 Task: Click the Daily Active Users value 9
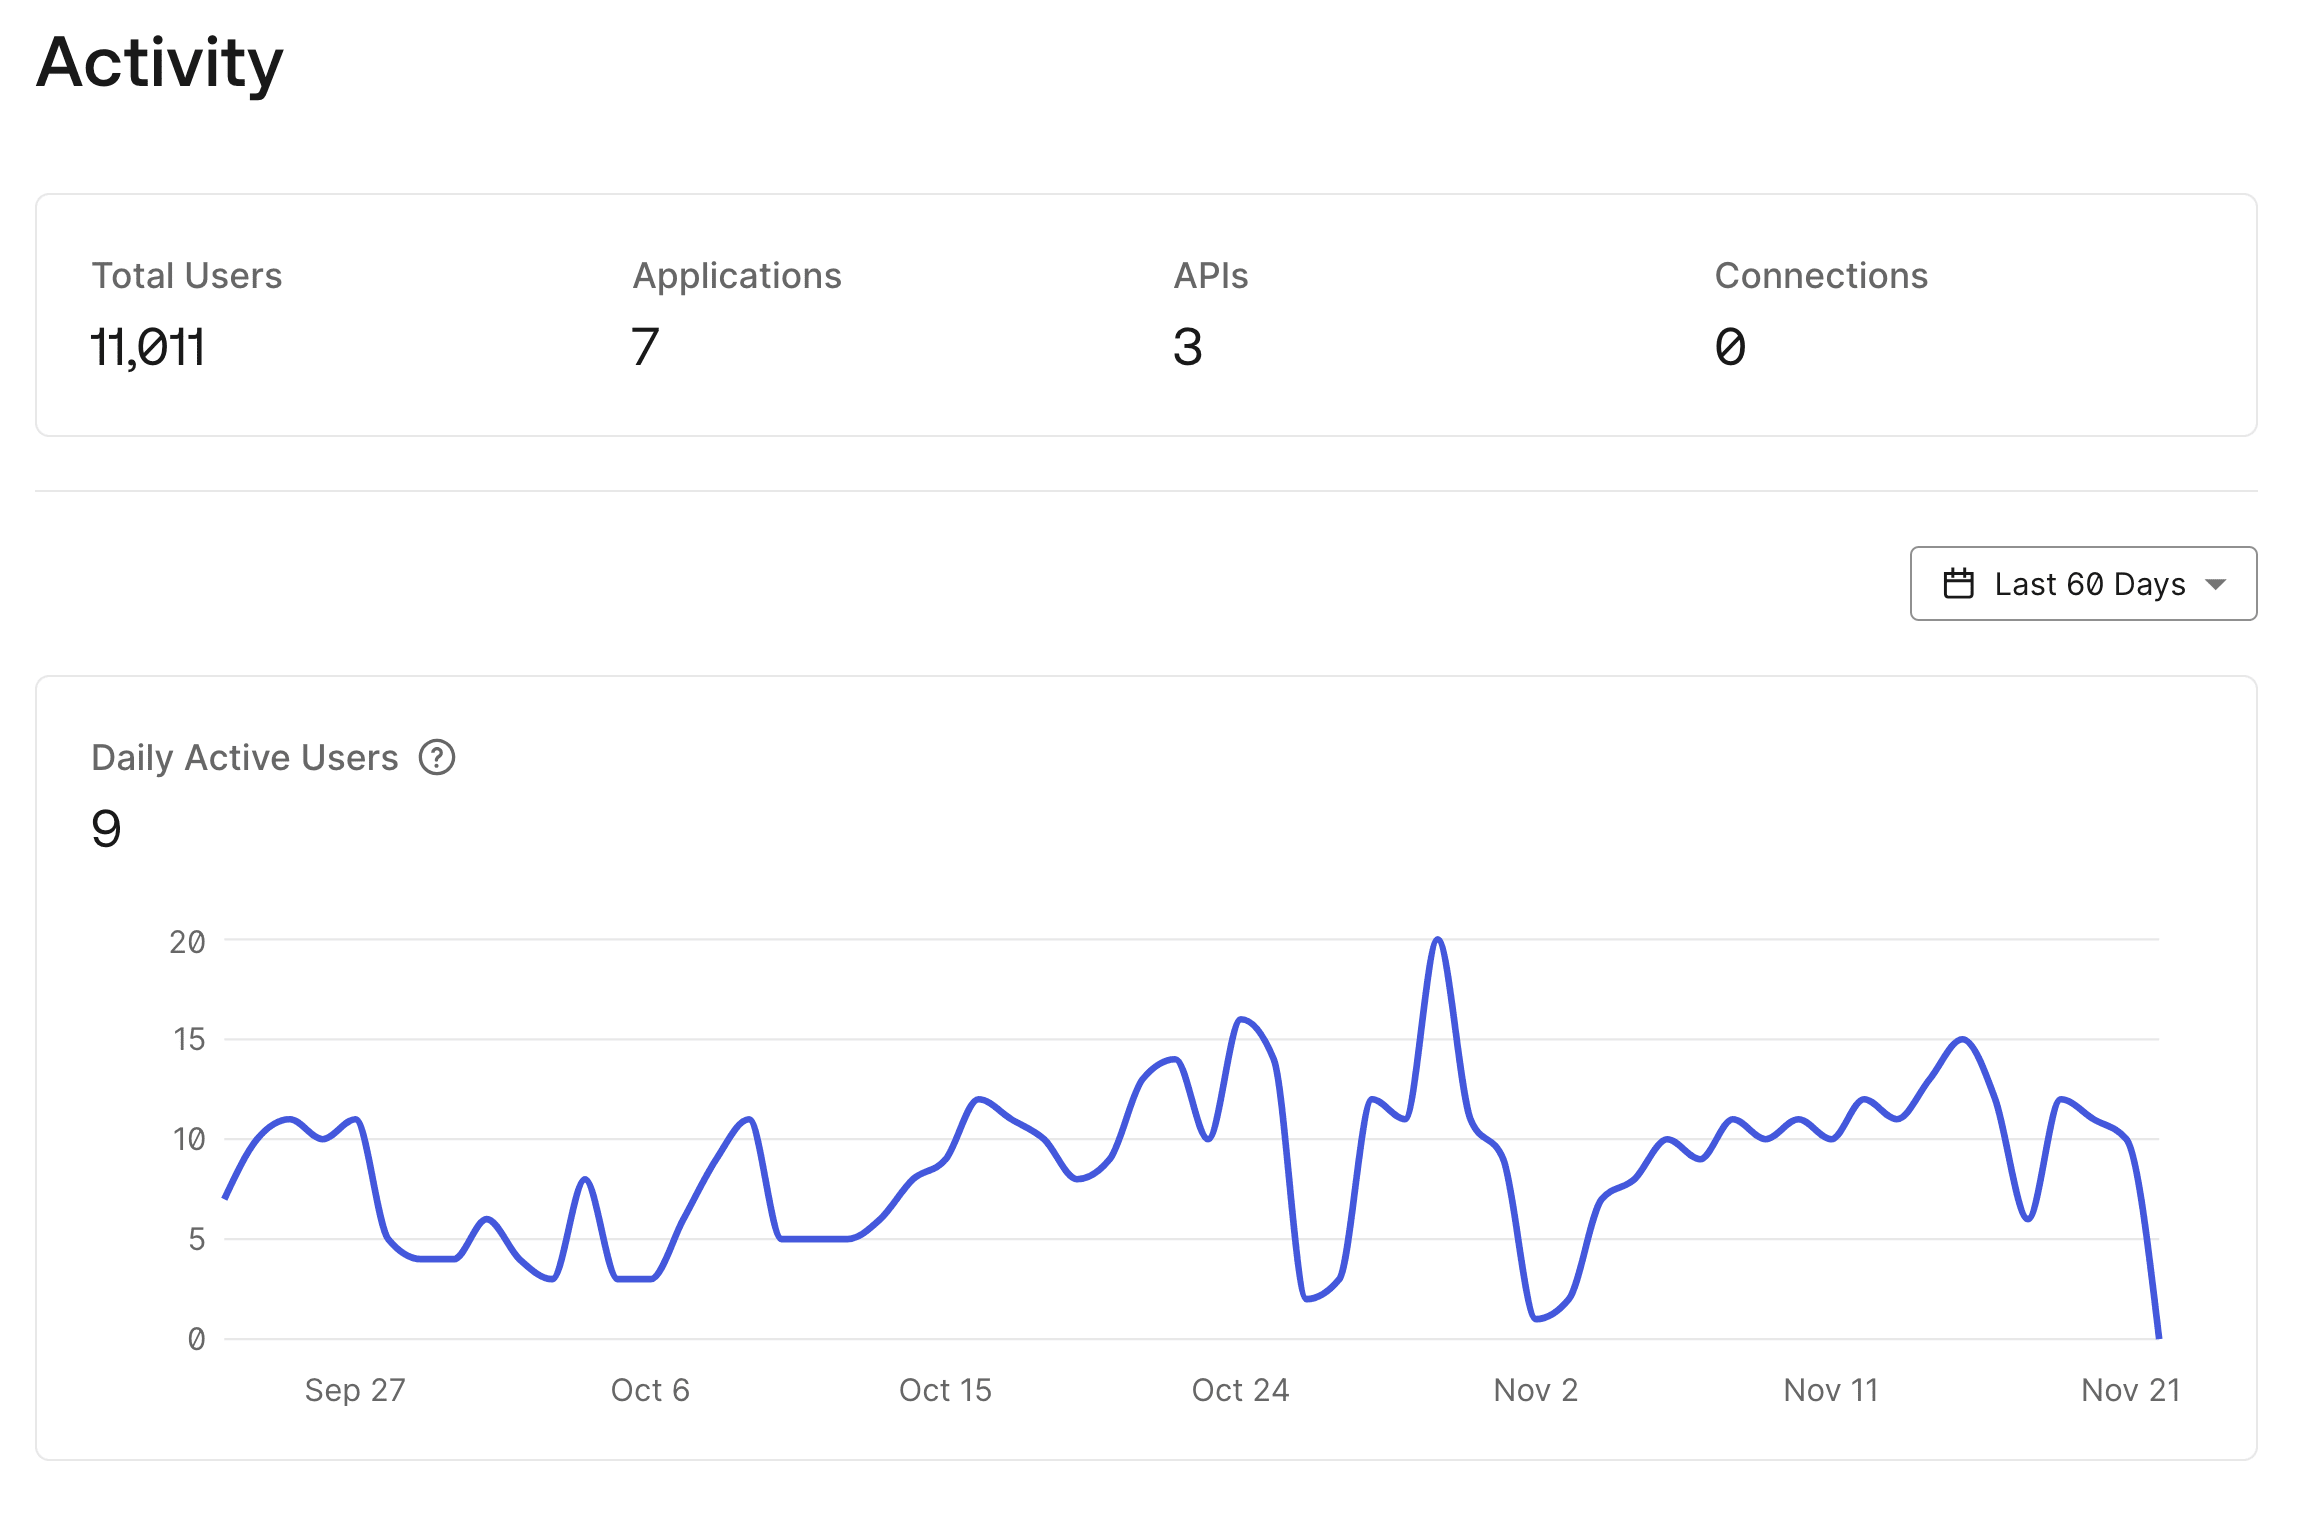[x=106, y=829]
